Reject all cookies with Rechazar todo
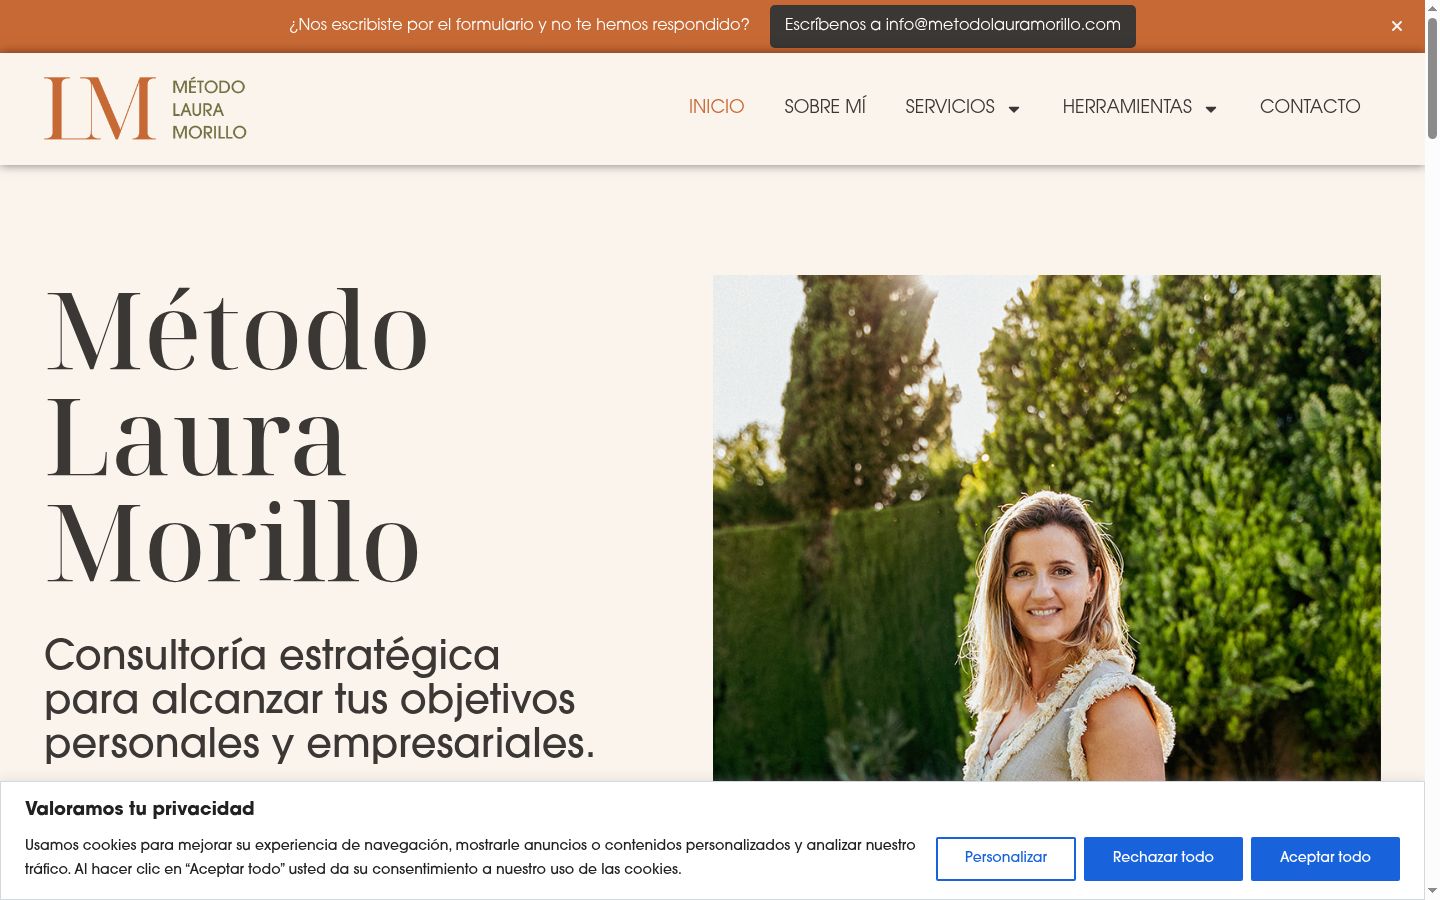The image size is (1440, 900). point(1163,858)
